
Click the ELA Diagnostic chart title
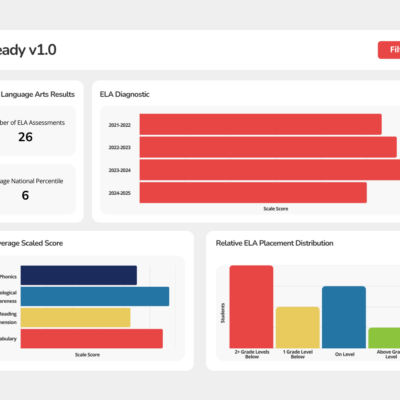click(x=125, y=94)
